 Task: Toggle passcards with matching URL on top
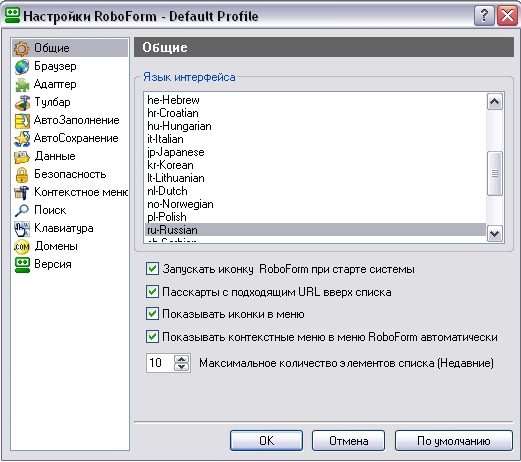point(152,292)
